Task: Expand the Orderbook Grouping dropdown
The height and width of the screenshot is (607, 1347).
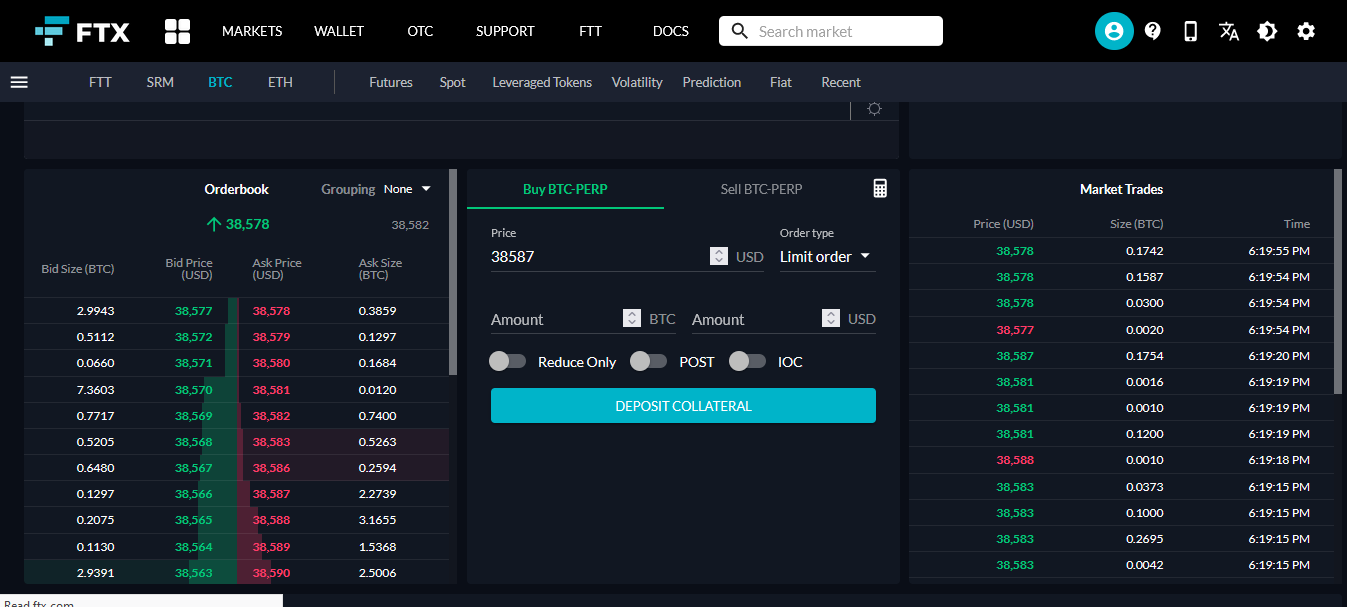Action: (x=407, y=189)
